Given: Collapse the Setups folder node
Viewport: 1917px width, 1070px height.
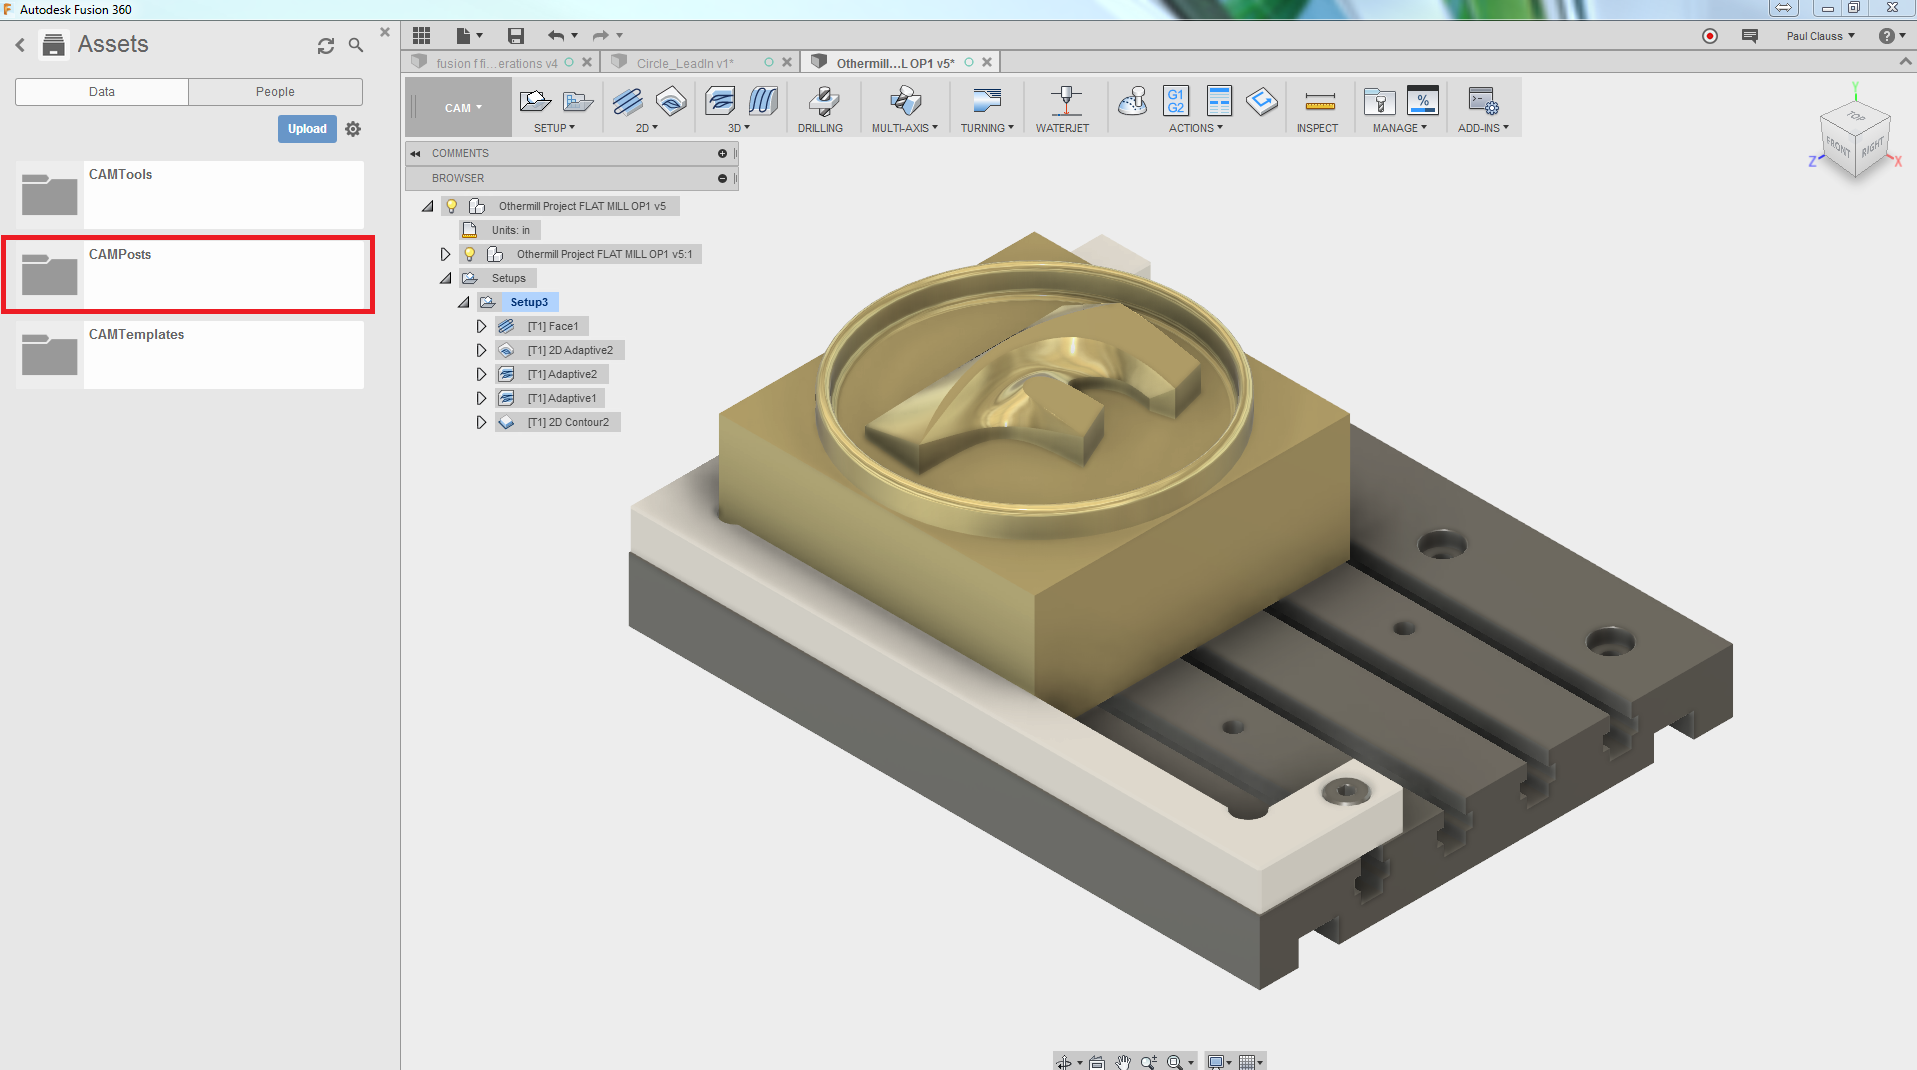Looking at the screenshot, I should click(446, 278).
